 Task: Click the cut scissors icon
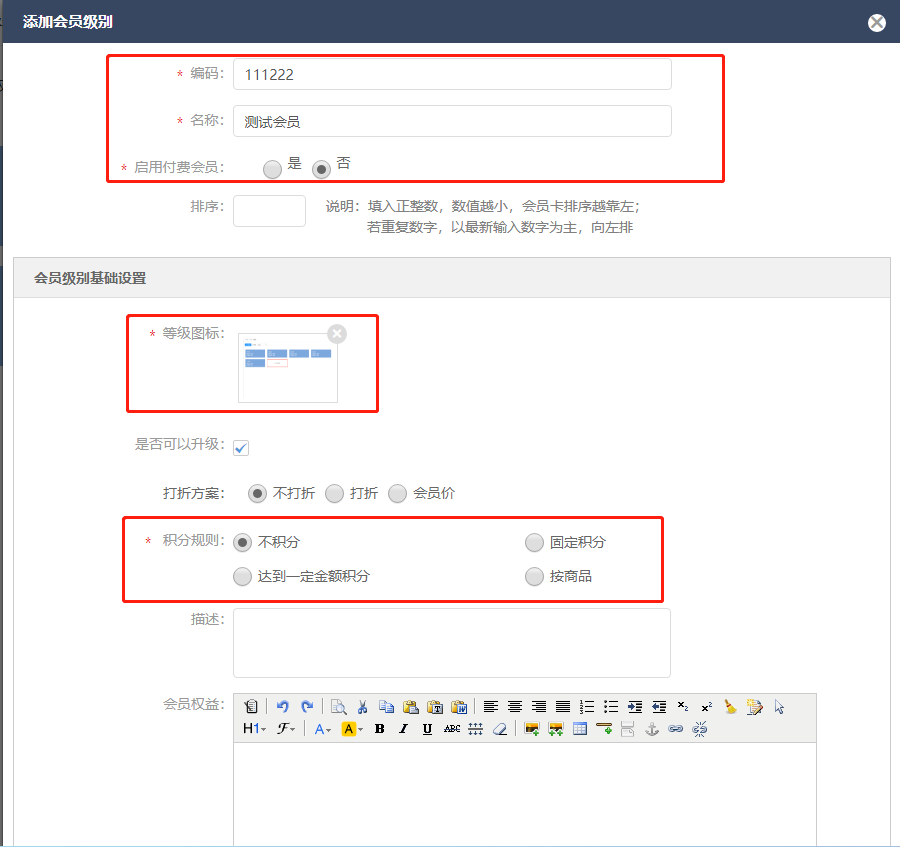click(x=363, y=706)
